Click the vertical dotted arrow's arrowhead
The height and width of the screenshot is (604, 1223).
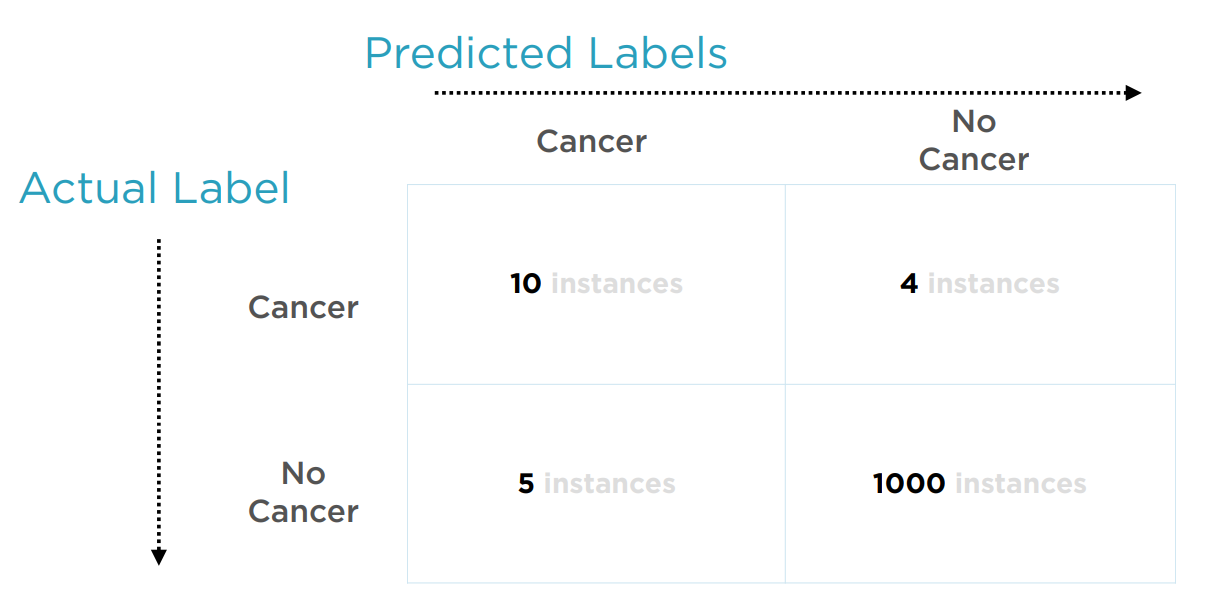(x=158, y=557)
